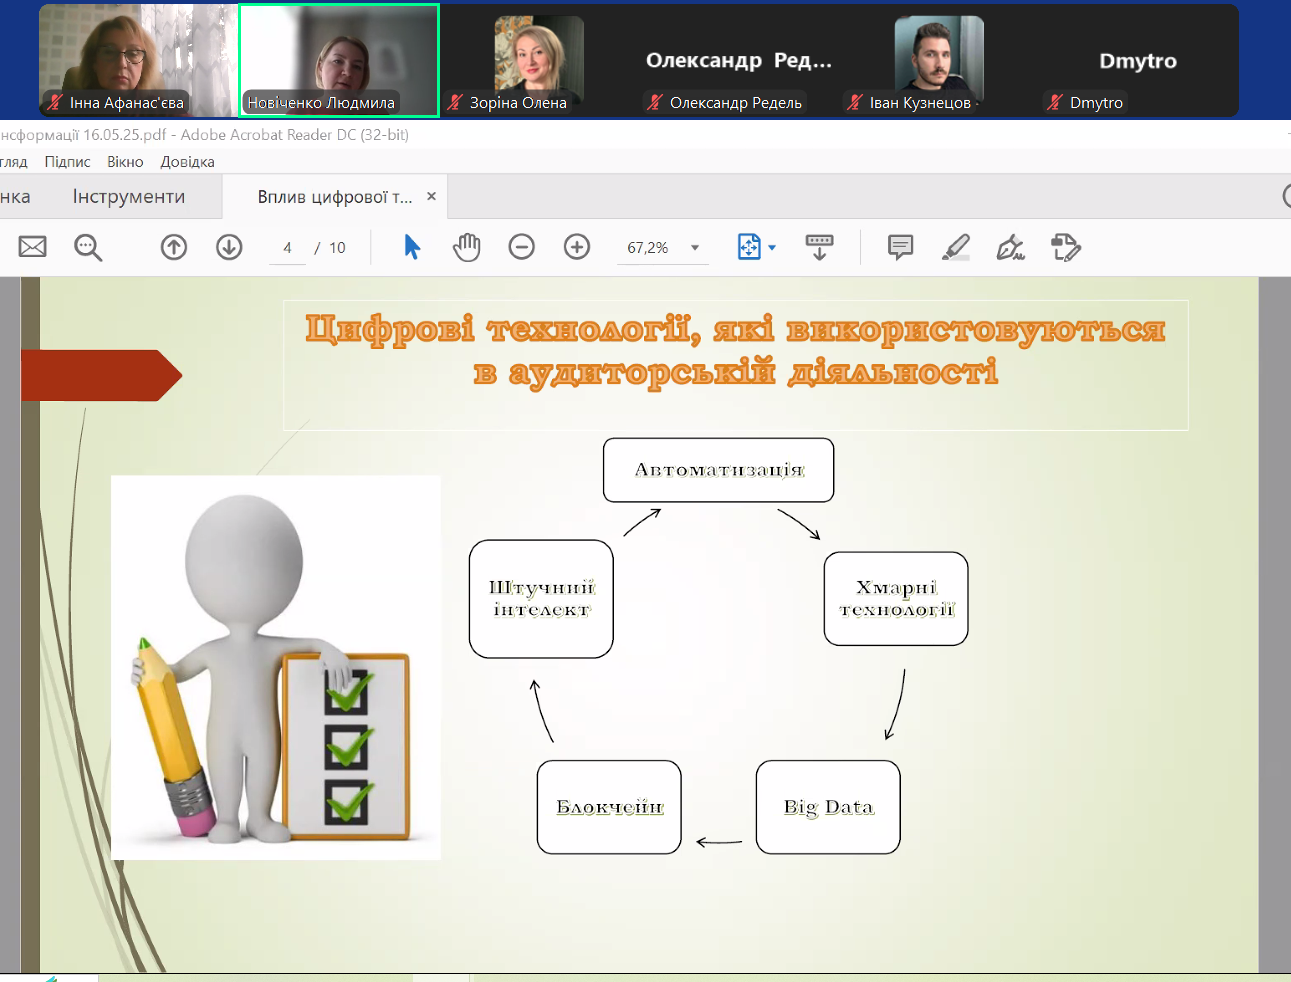Zoom in with the plus button
This screenshot has width=1291, height=982.
(577, 247)
